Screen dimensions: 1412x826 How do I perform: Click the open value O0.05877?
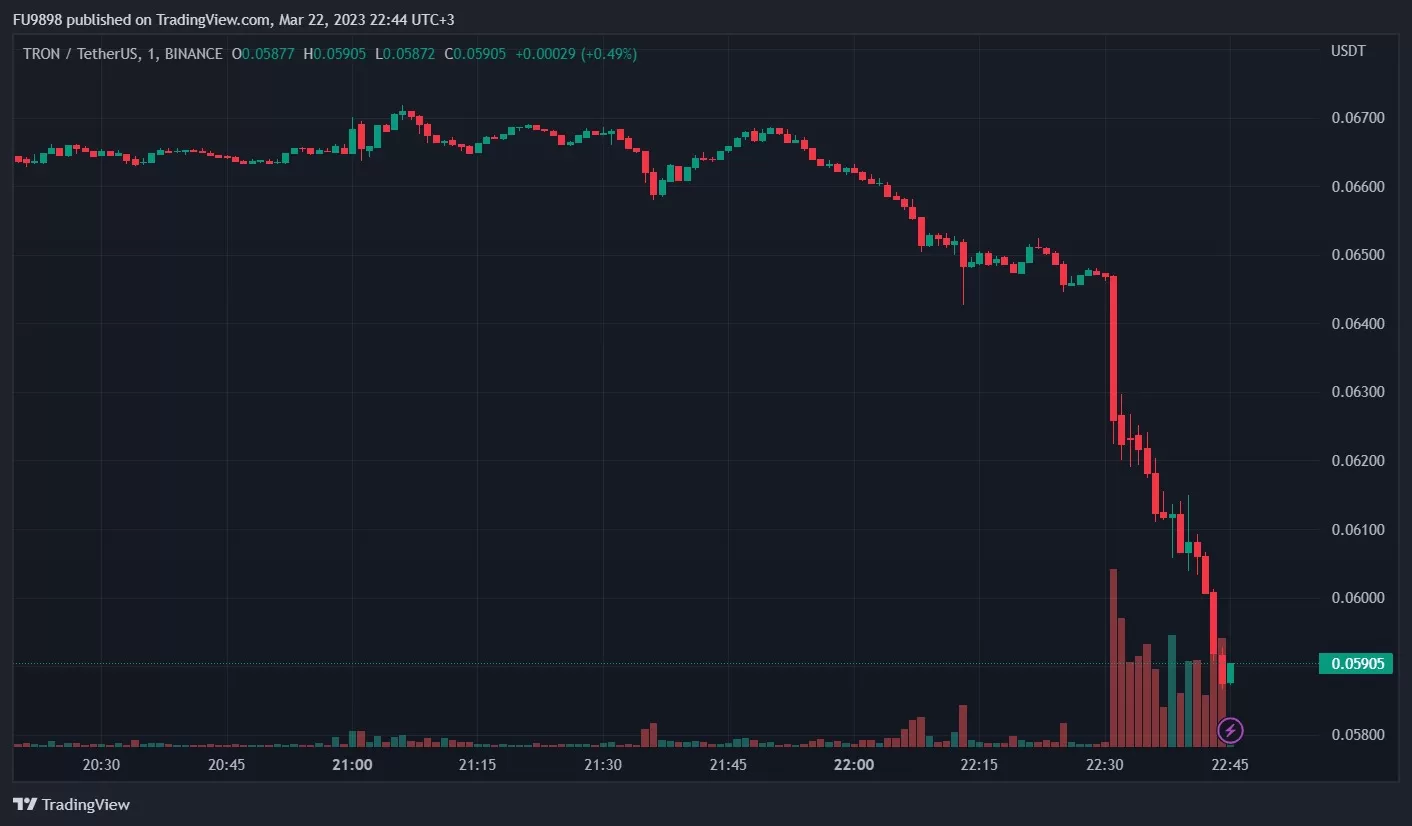pos(263,54)
